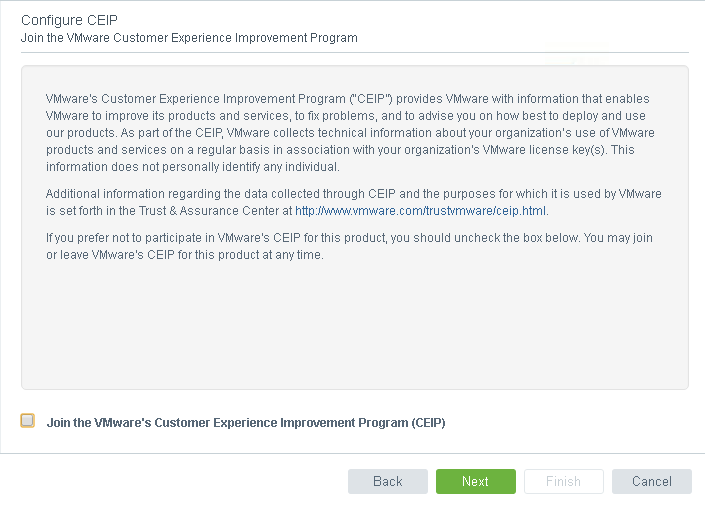
Task: Click the CEIP checkbox label text
Action: [x=246, y=423]
